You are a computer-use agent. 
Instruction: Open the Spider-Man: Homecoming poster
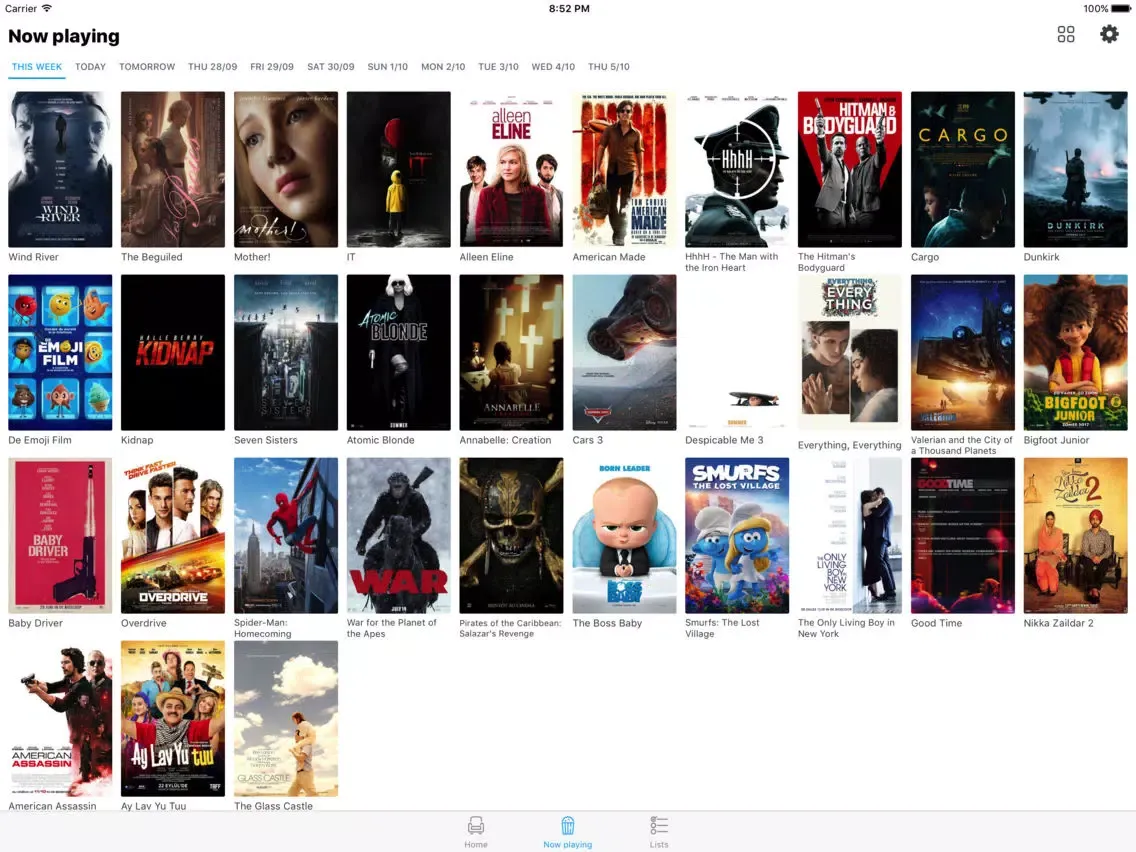285,535
